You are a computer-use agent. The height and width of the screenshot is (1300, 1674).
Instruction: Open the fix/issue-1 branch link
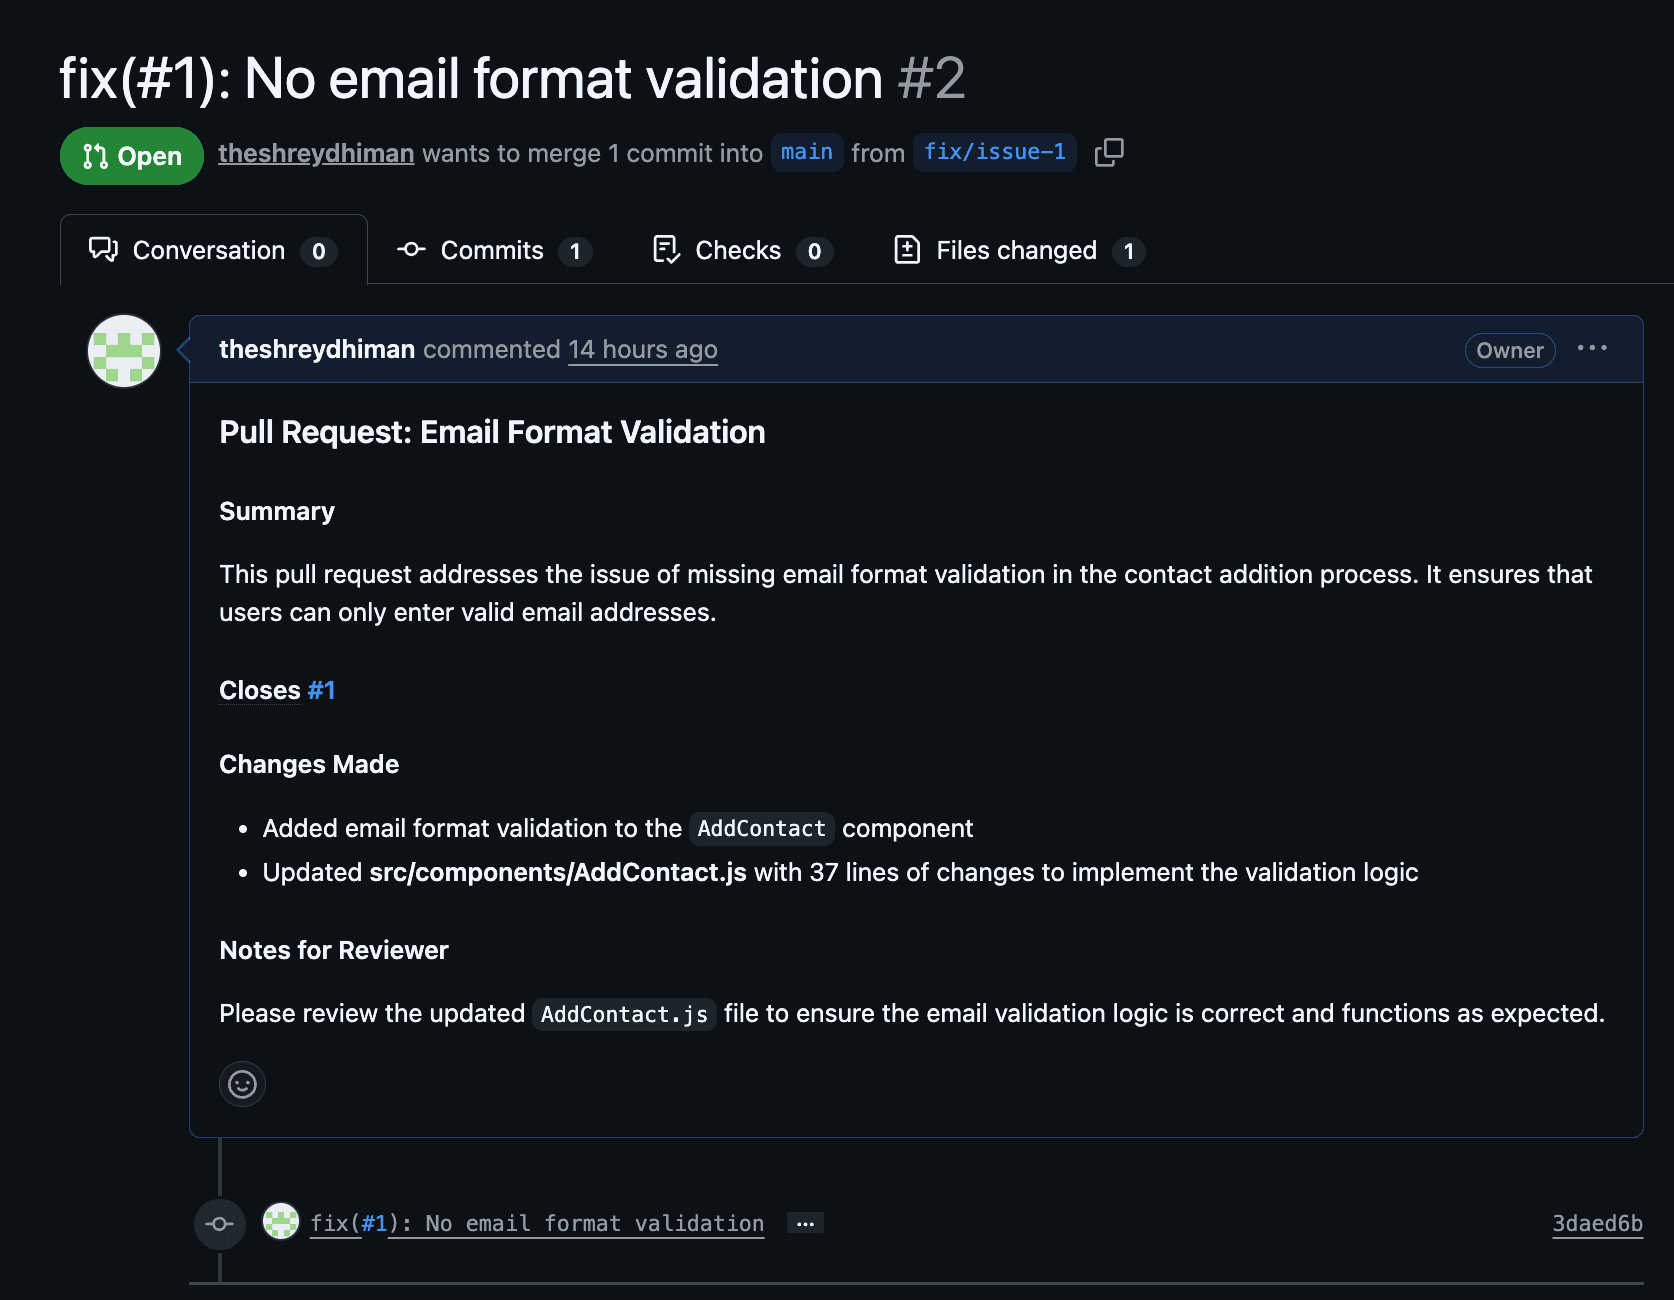coord(994,152)
